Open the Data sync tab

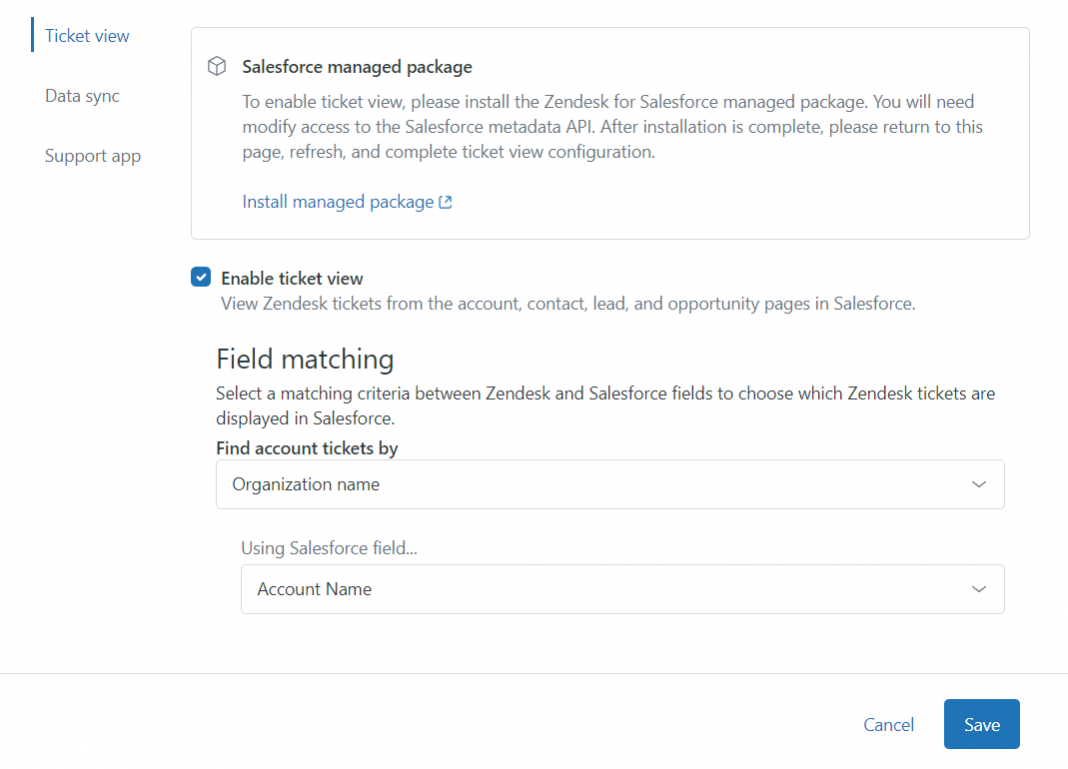[82, 96]
